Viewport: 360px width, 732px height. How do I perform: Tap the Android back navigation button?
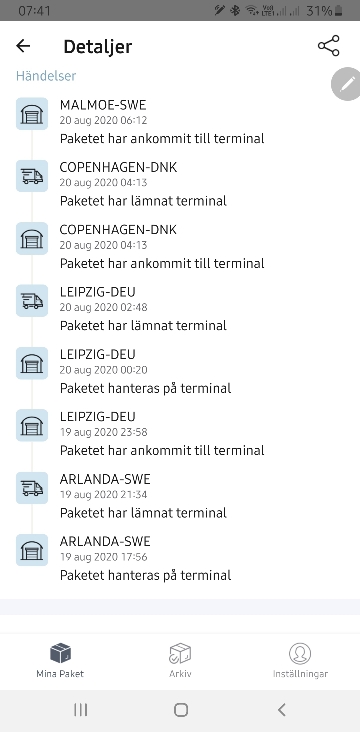(281, 710)
